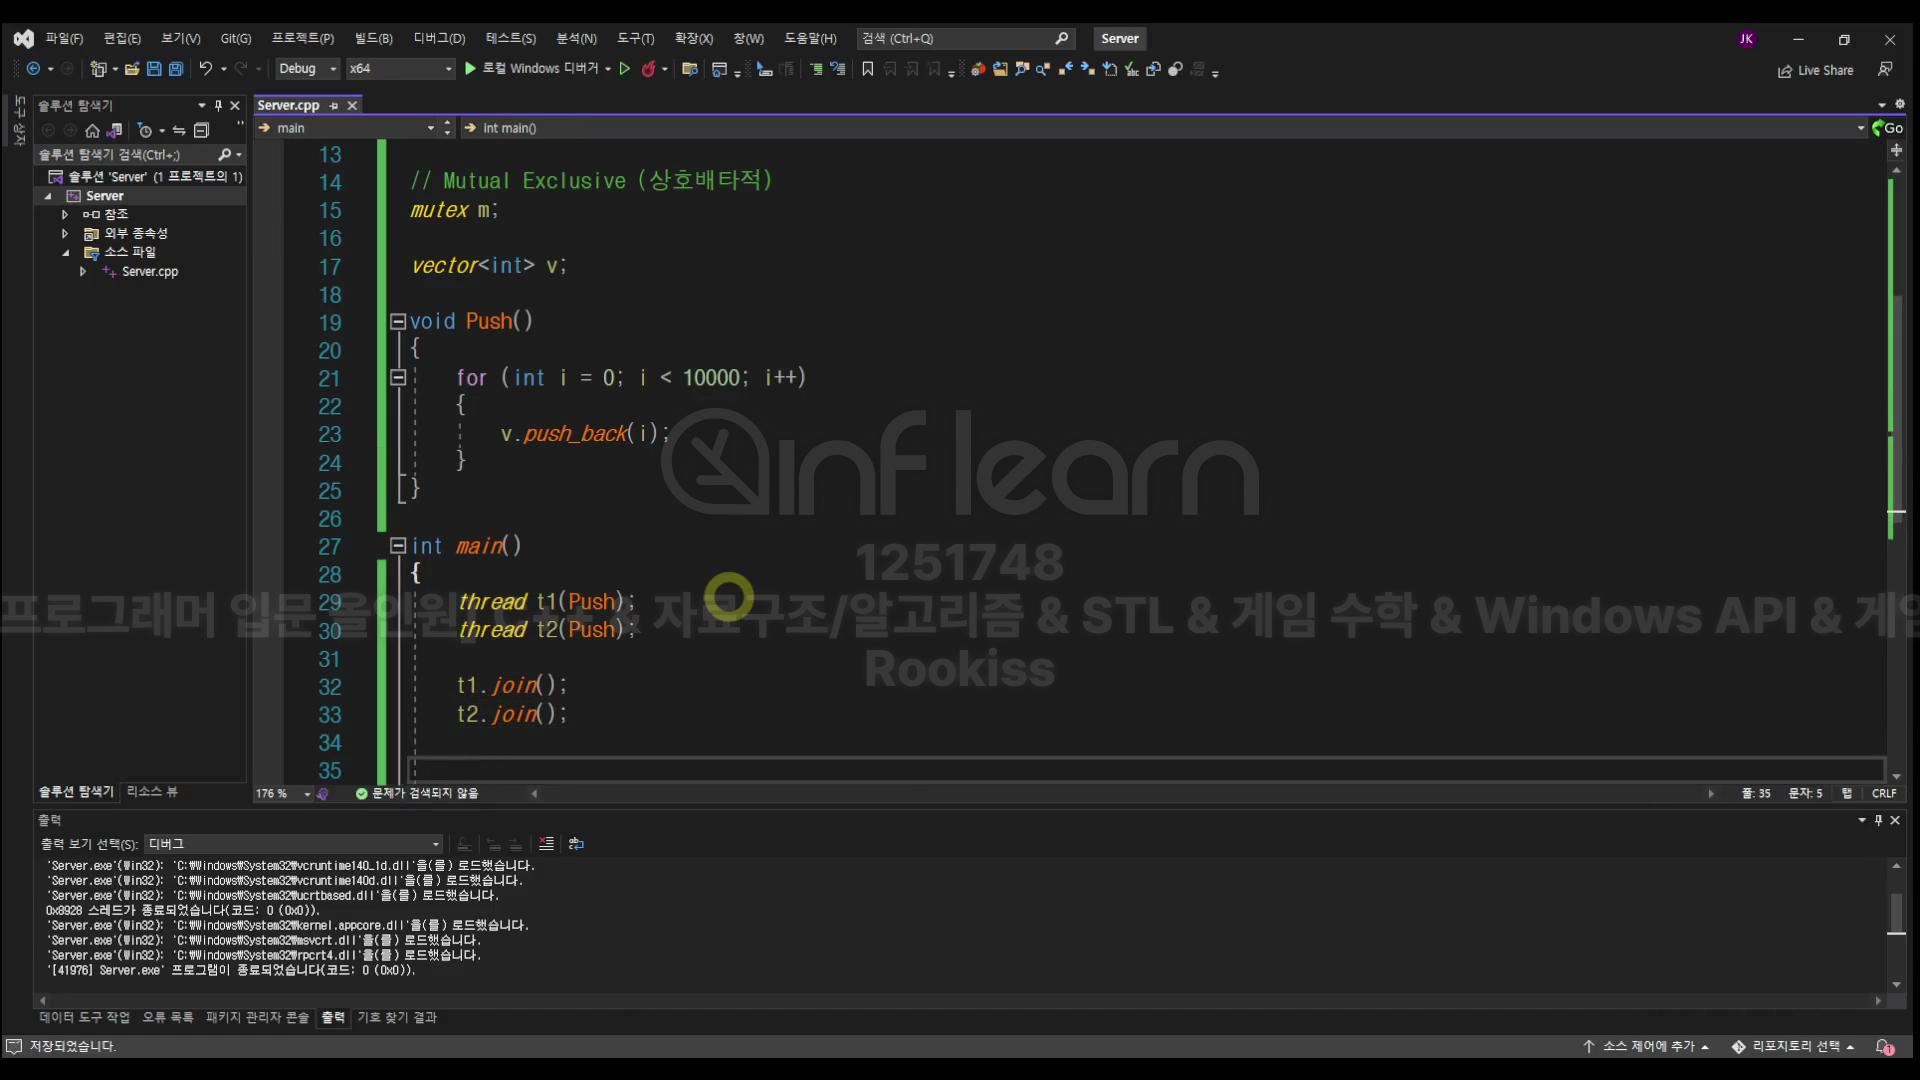Click the New Project toolbar icon
1920x1080 pixels.
98,69
